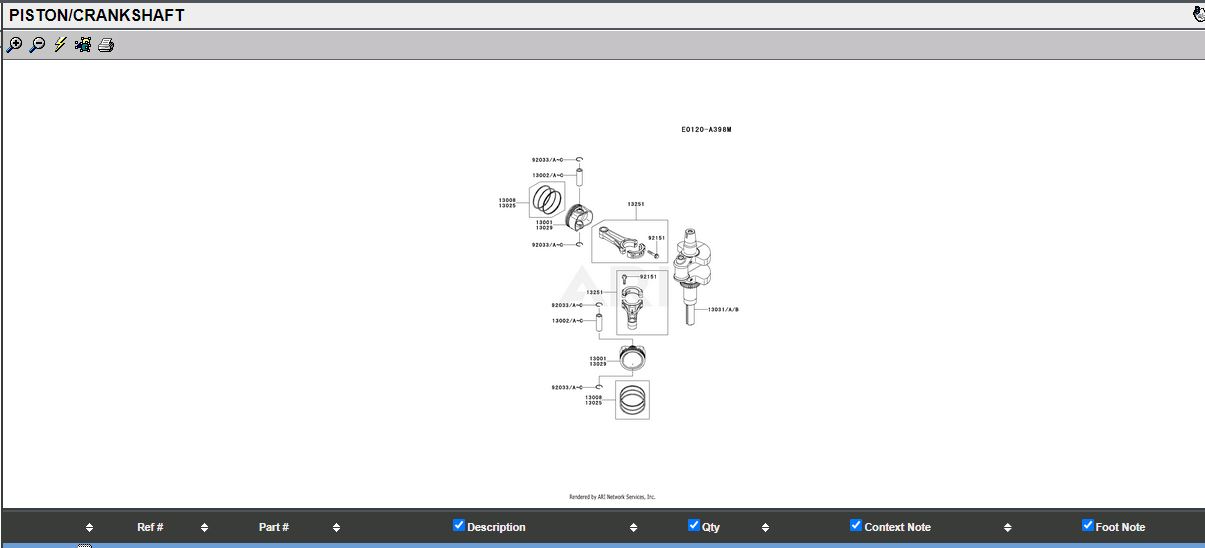Click the Ref # column header
Screen dimensions: 1205x548
pyautogui.click(x=150, y=527)
